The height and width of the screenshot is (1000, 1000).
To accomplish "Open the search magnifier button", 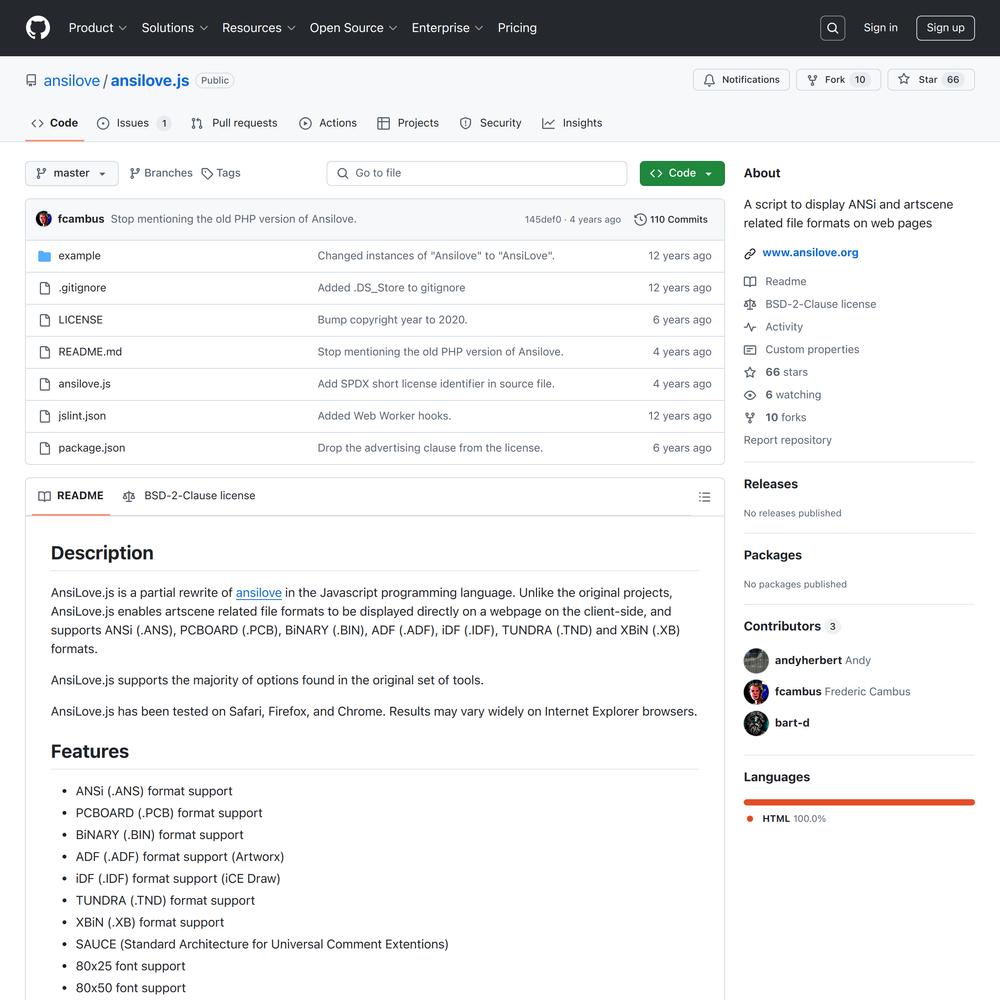I will (832, 28).
